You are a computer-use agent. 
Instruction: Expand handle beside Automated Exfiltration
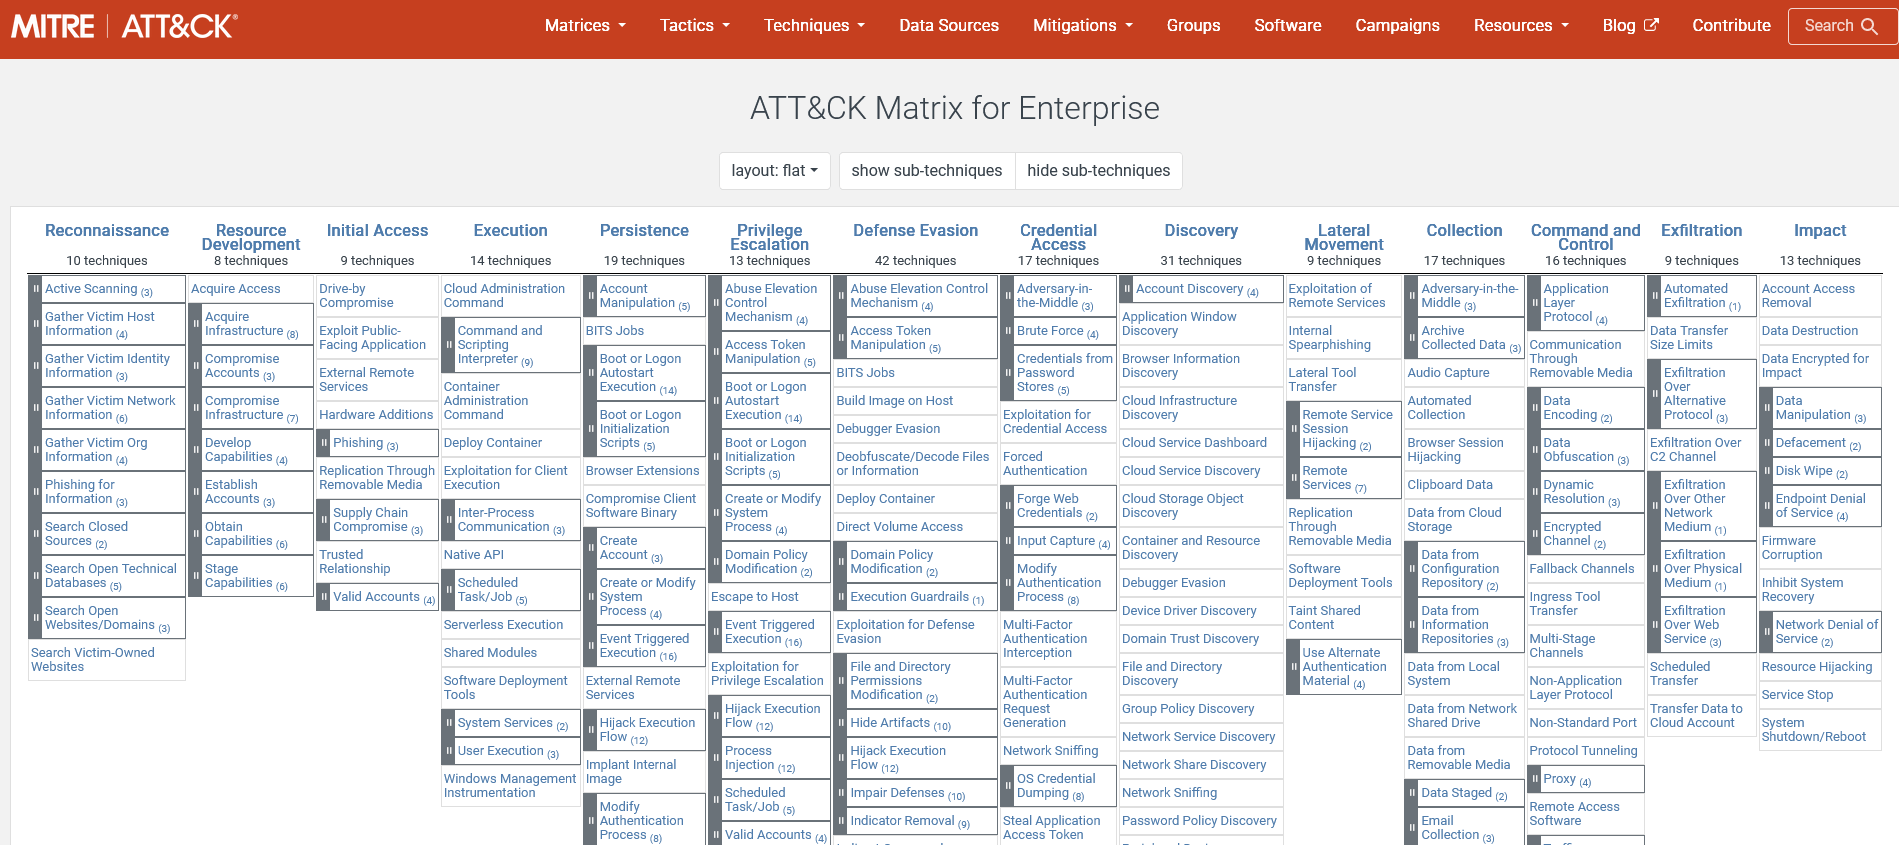[1654, 296]
